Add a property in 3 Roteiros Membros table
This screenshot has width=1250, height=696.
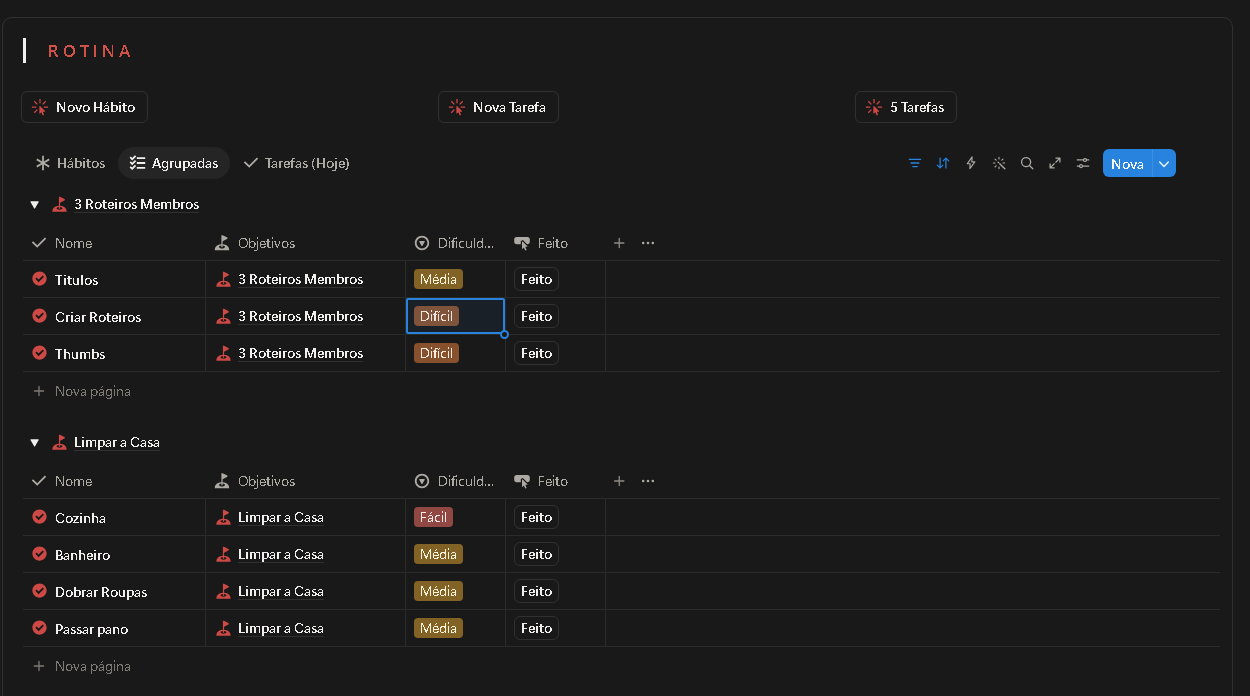click(619, 243)
